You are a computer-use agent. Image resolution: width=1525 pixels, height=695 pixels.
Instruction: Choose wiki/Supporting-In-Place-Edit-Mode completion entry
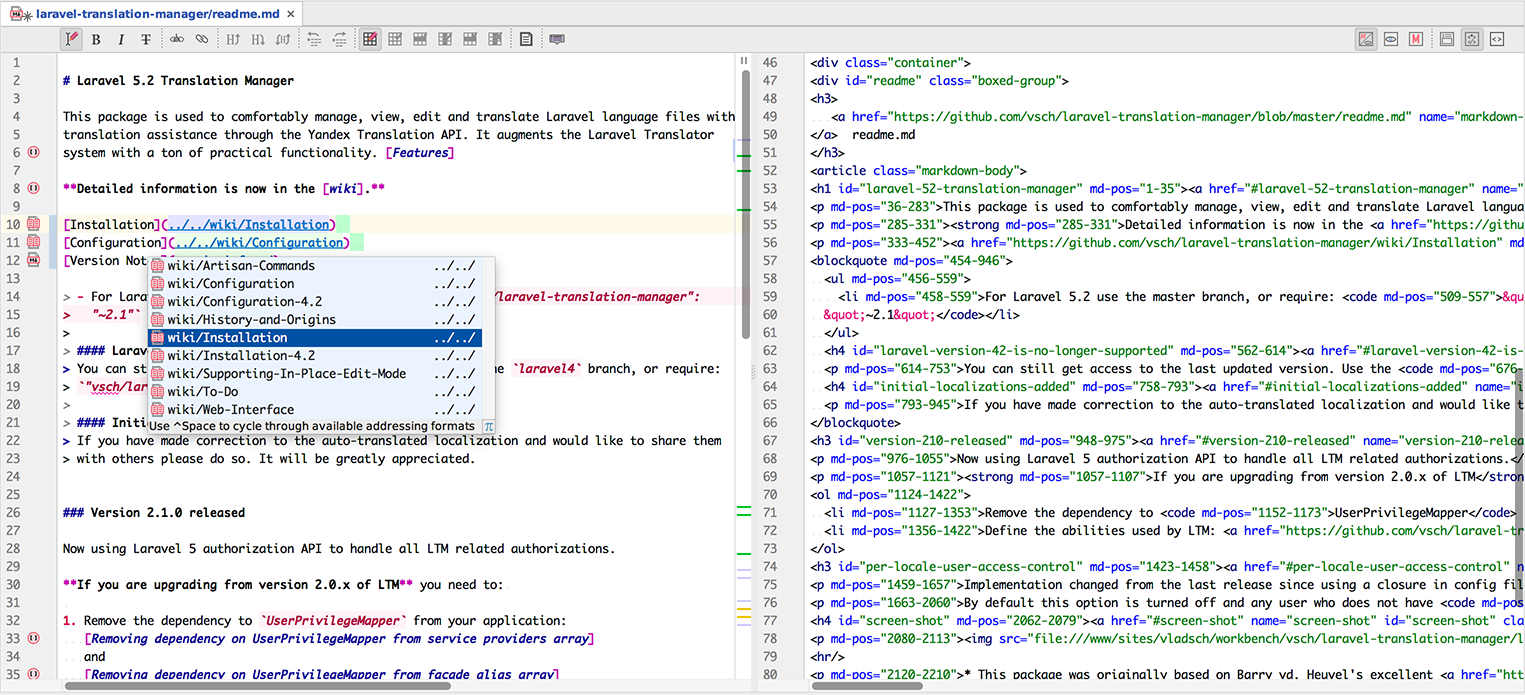coord(315,374)
